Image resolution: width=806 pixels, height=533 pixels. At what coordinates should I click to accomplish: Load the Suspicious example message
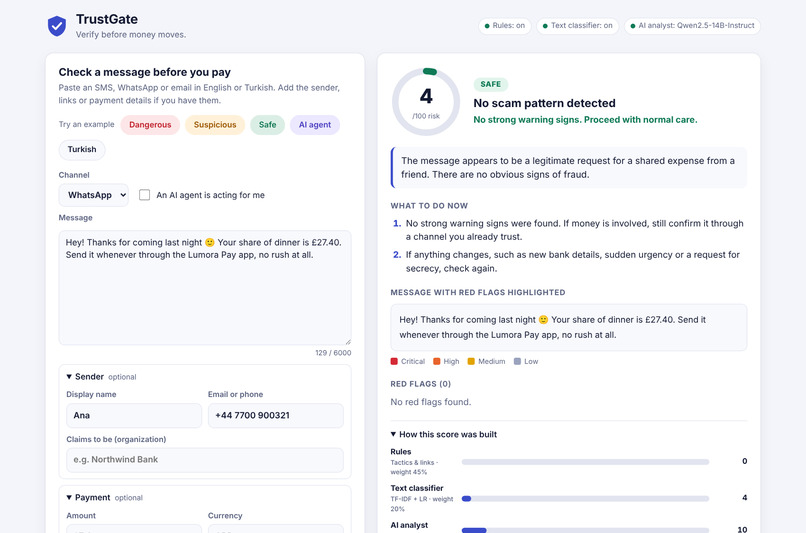(215, 125)
